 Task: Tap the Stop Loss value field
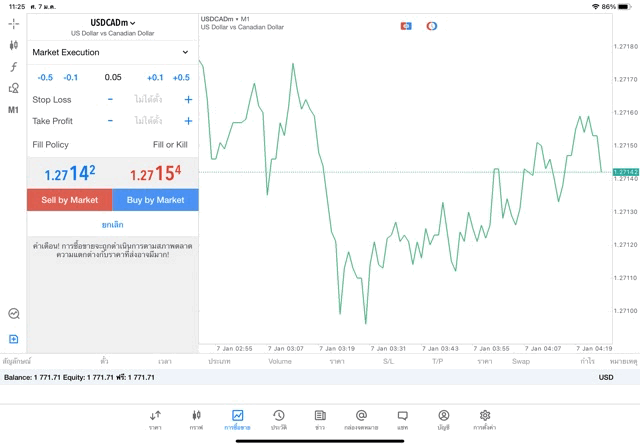pyautogui.click(x=148, y=99)
